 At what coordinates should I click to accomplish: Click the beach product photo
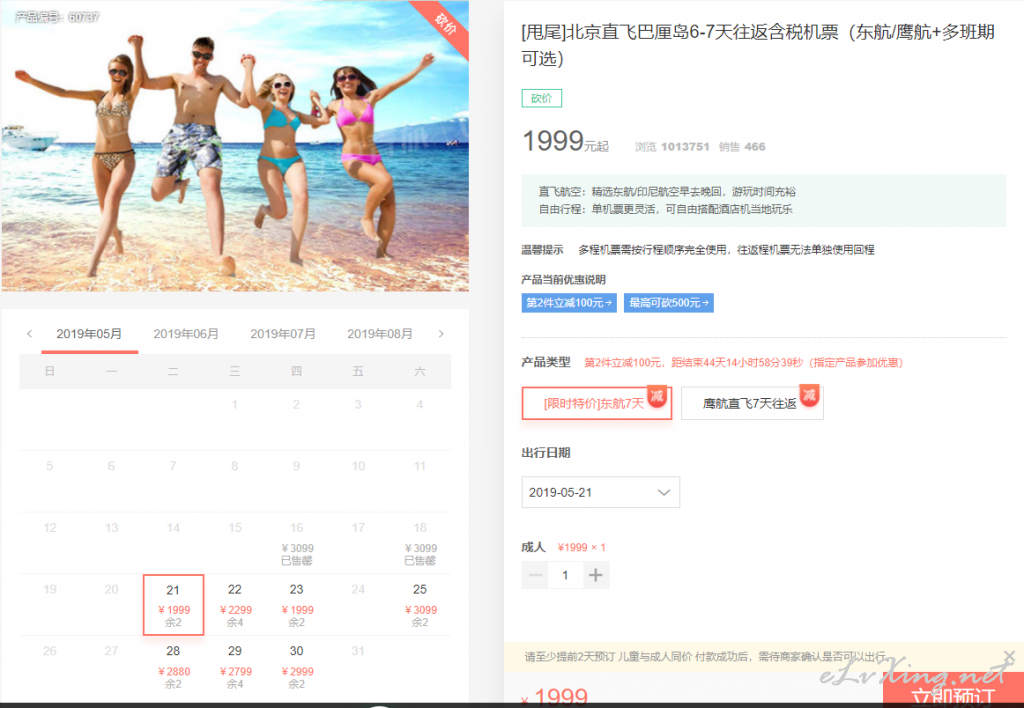click(235, 146)
